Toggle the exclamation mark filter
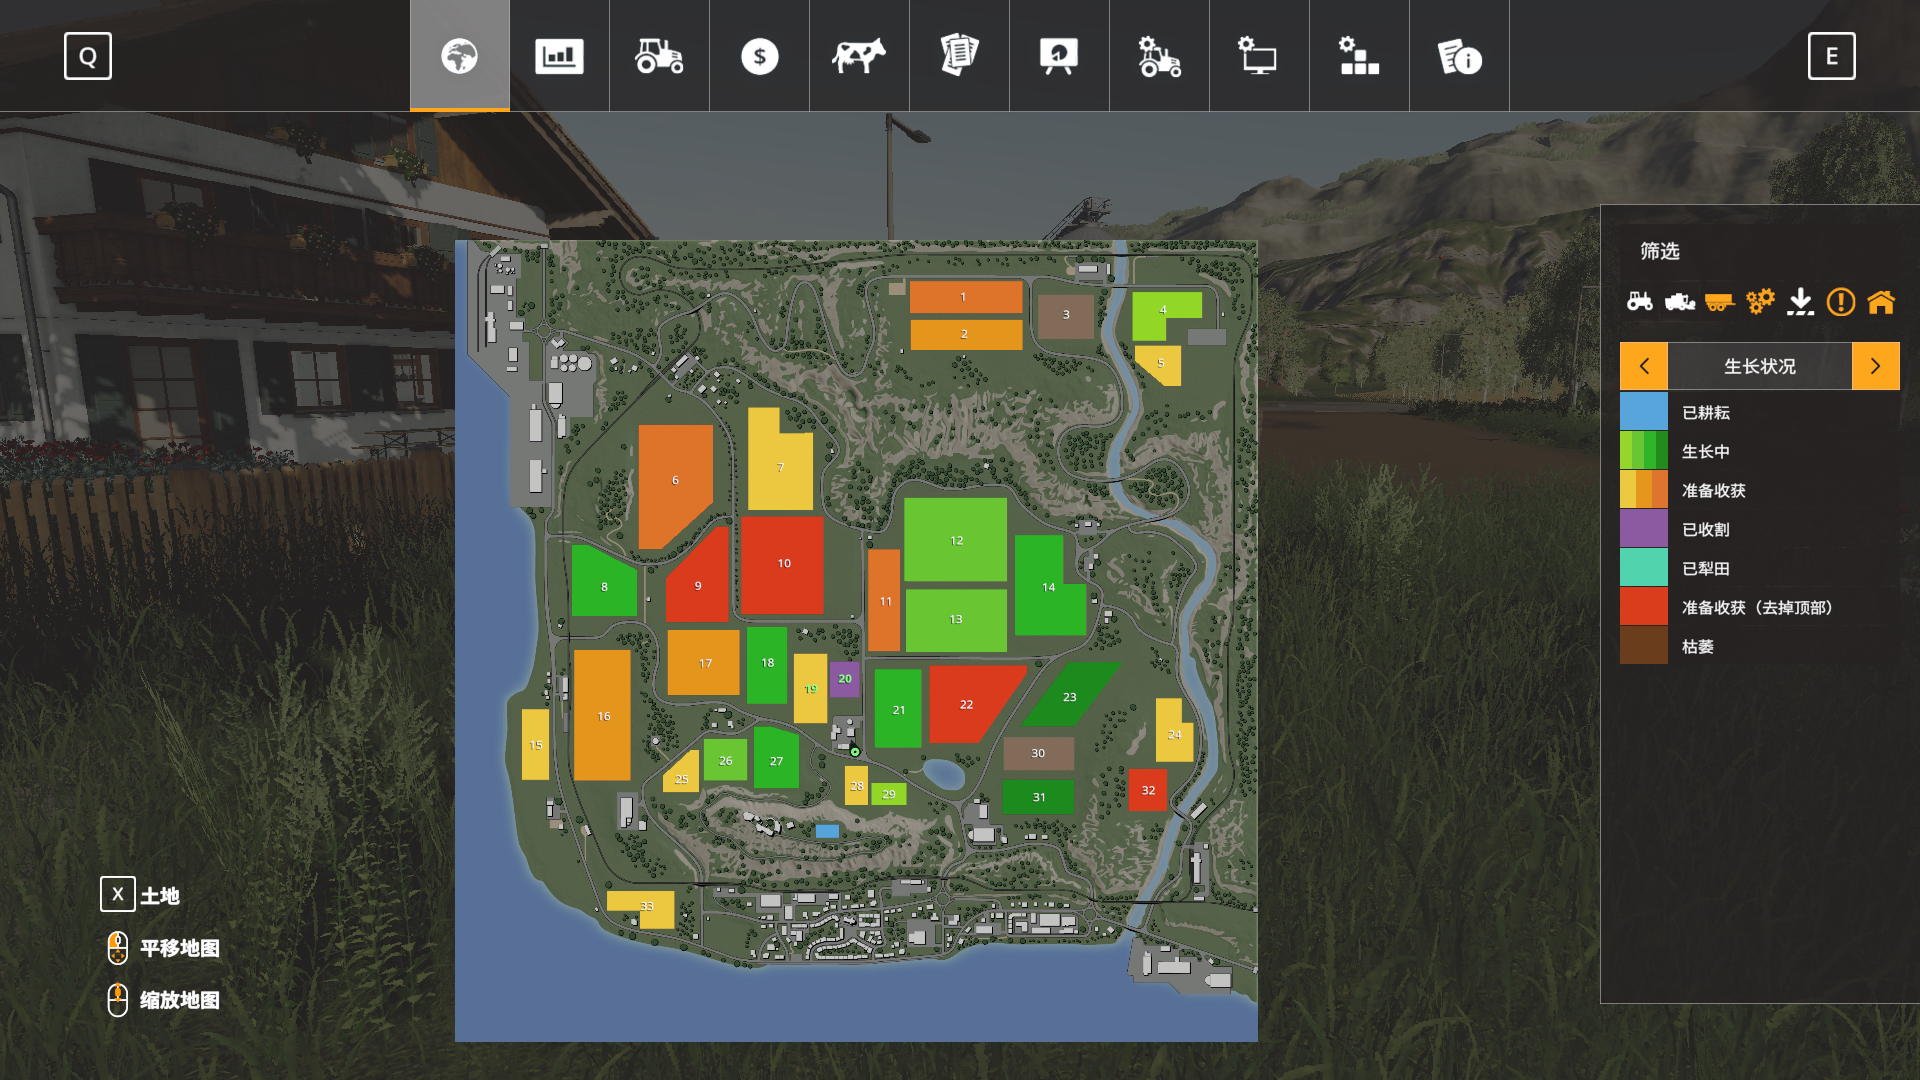The height and width of the screenshot is (1080, 1920). point(1841,301)
